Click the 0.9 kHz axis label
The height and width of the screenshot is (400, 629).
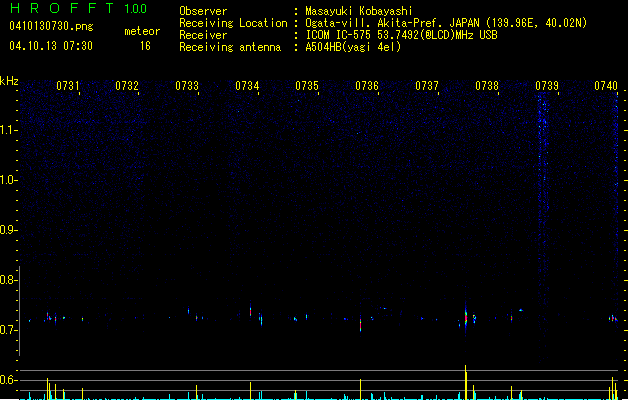(8, 230)
